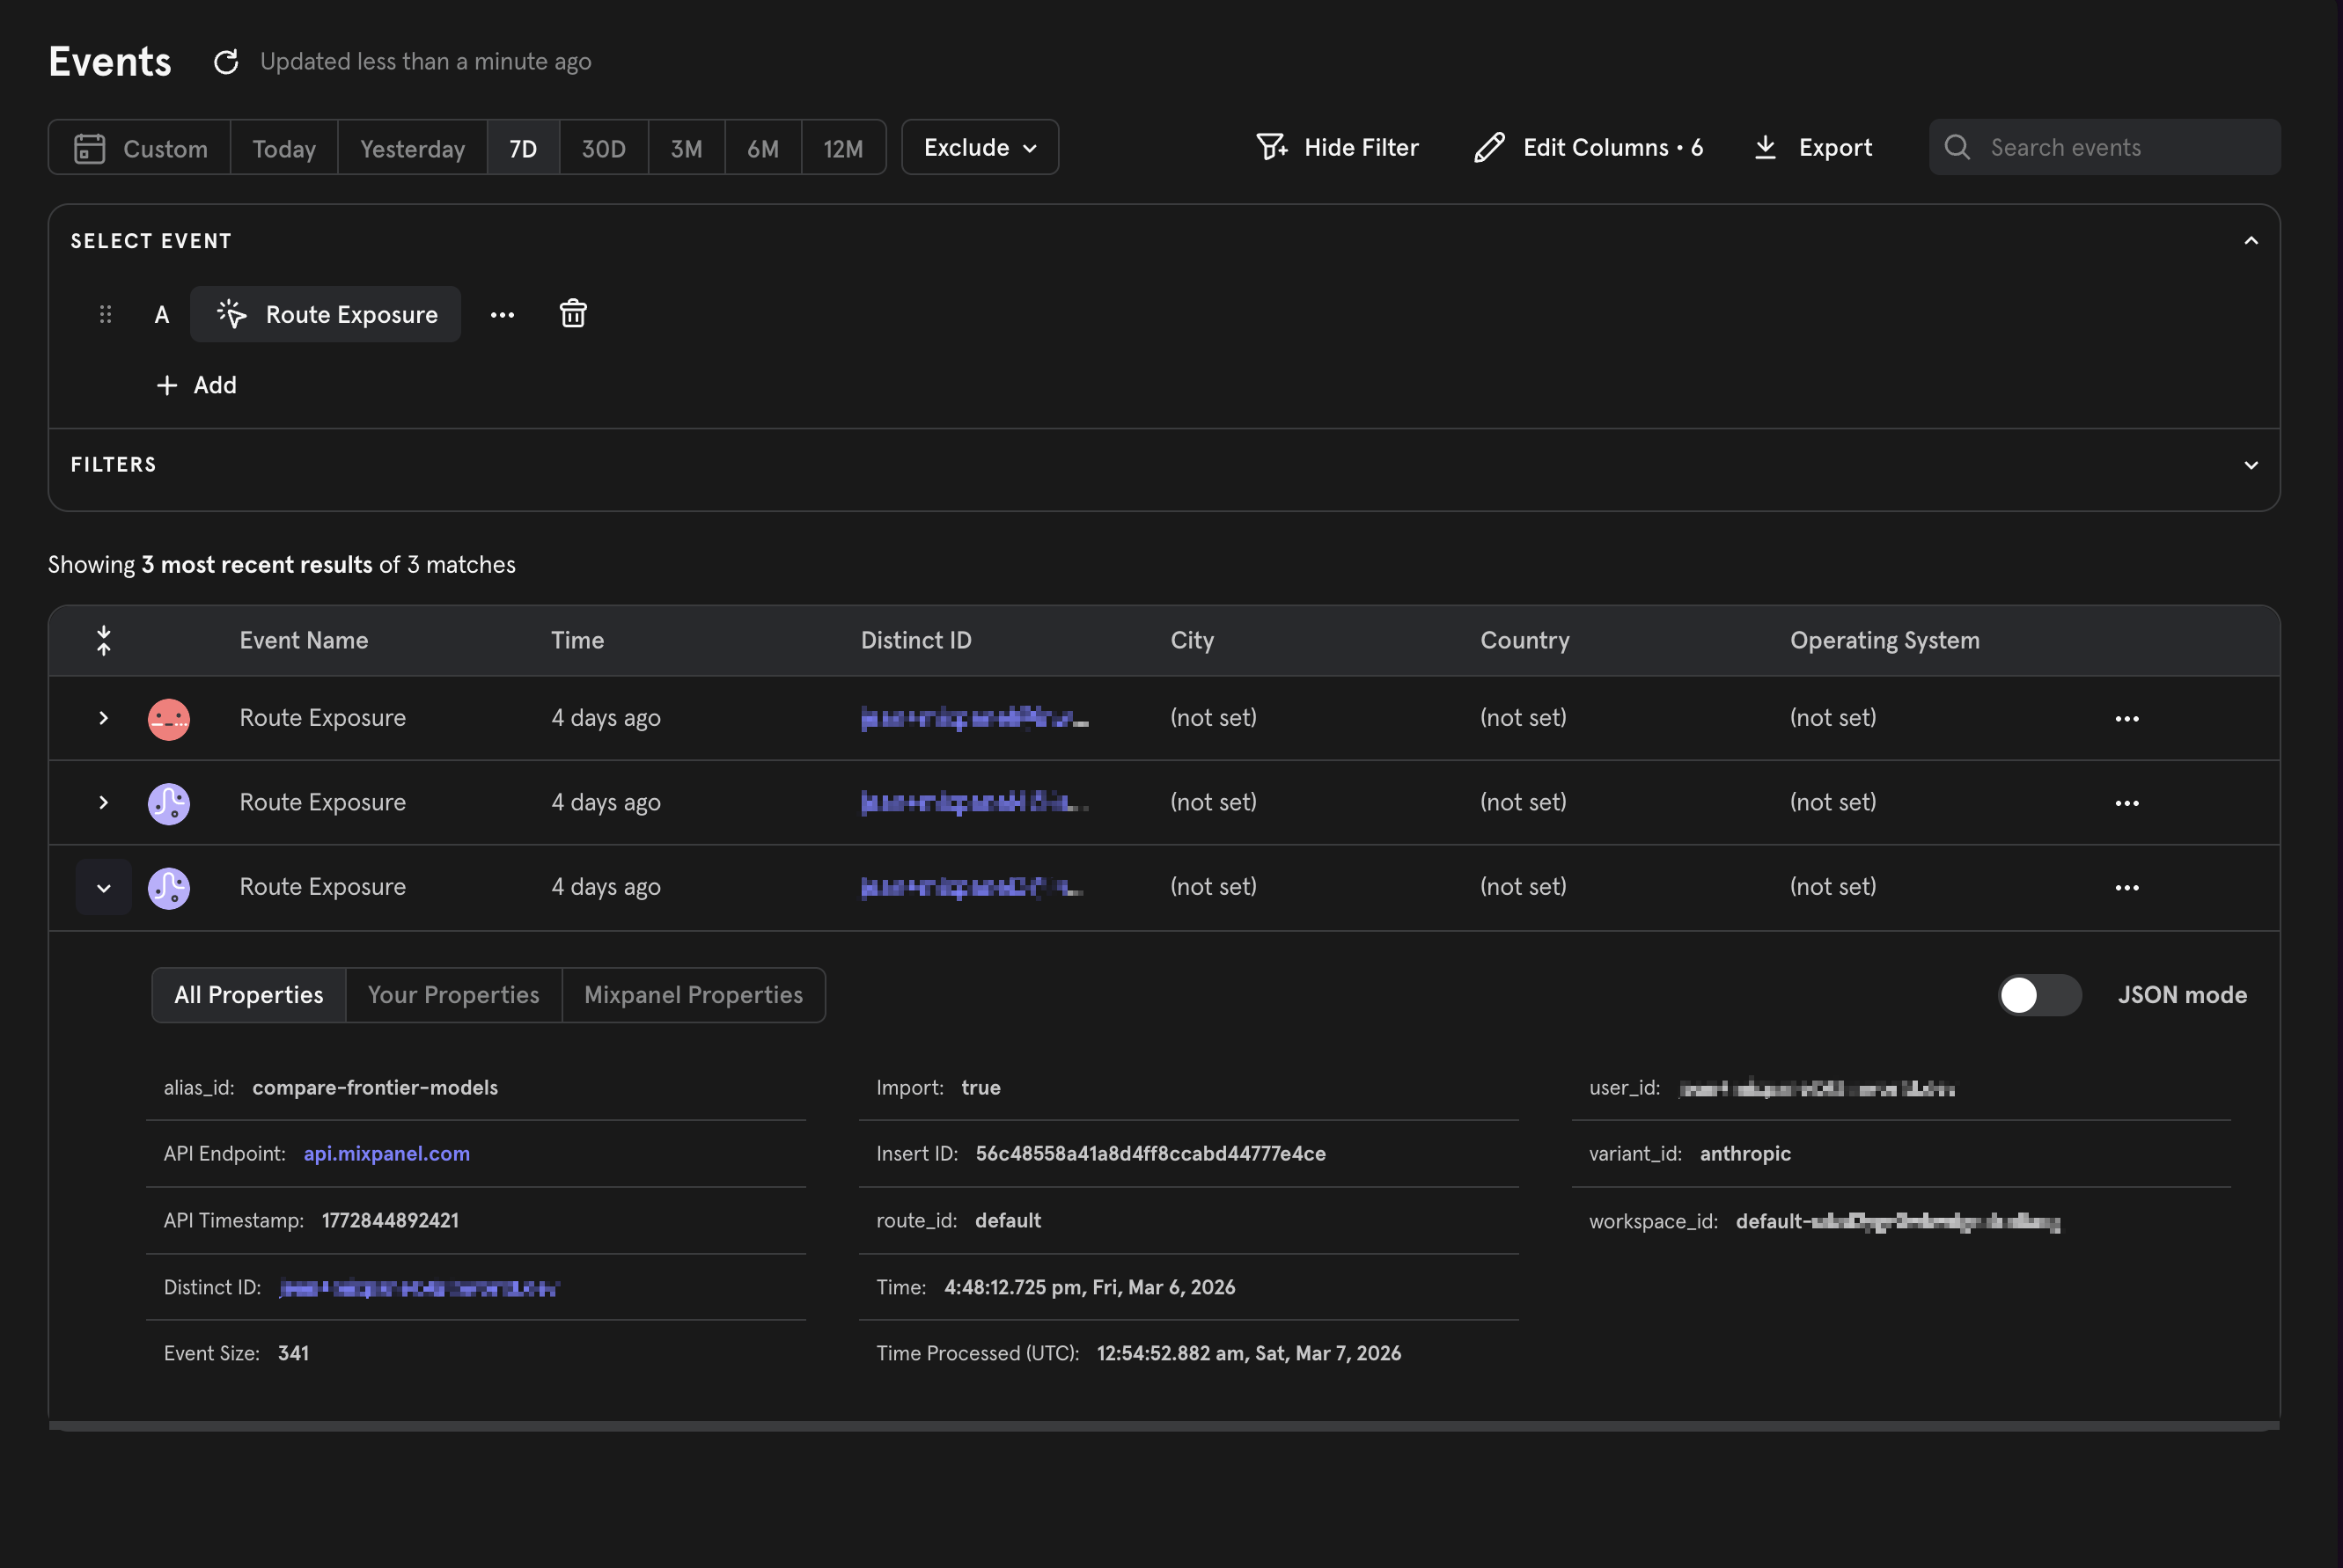
Task: Click the red avatar in first row
Action: pyautogui.click(x=169, y=719)
